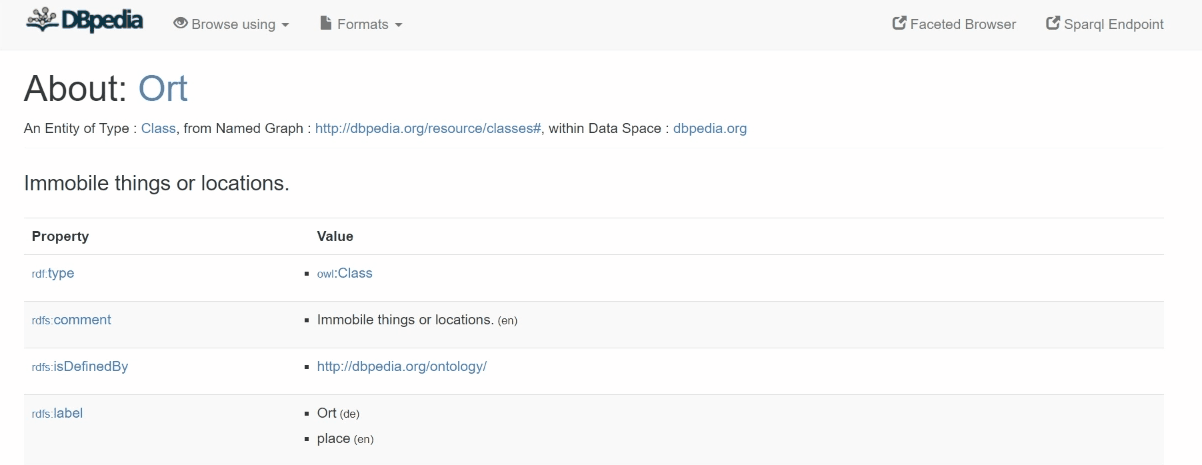Screen dimensions: 1202x465
Task: Open the dbpedia.org/resource/classes# named graph link
Action: click(428, 129)
